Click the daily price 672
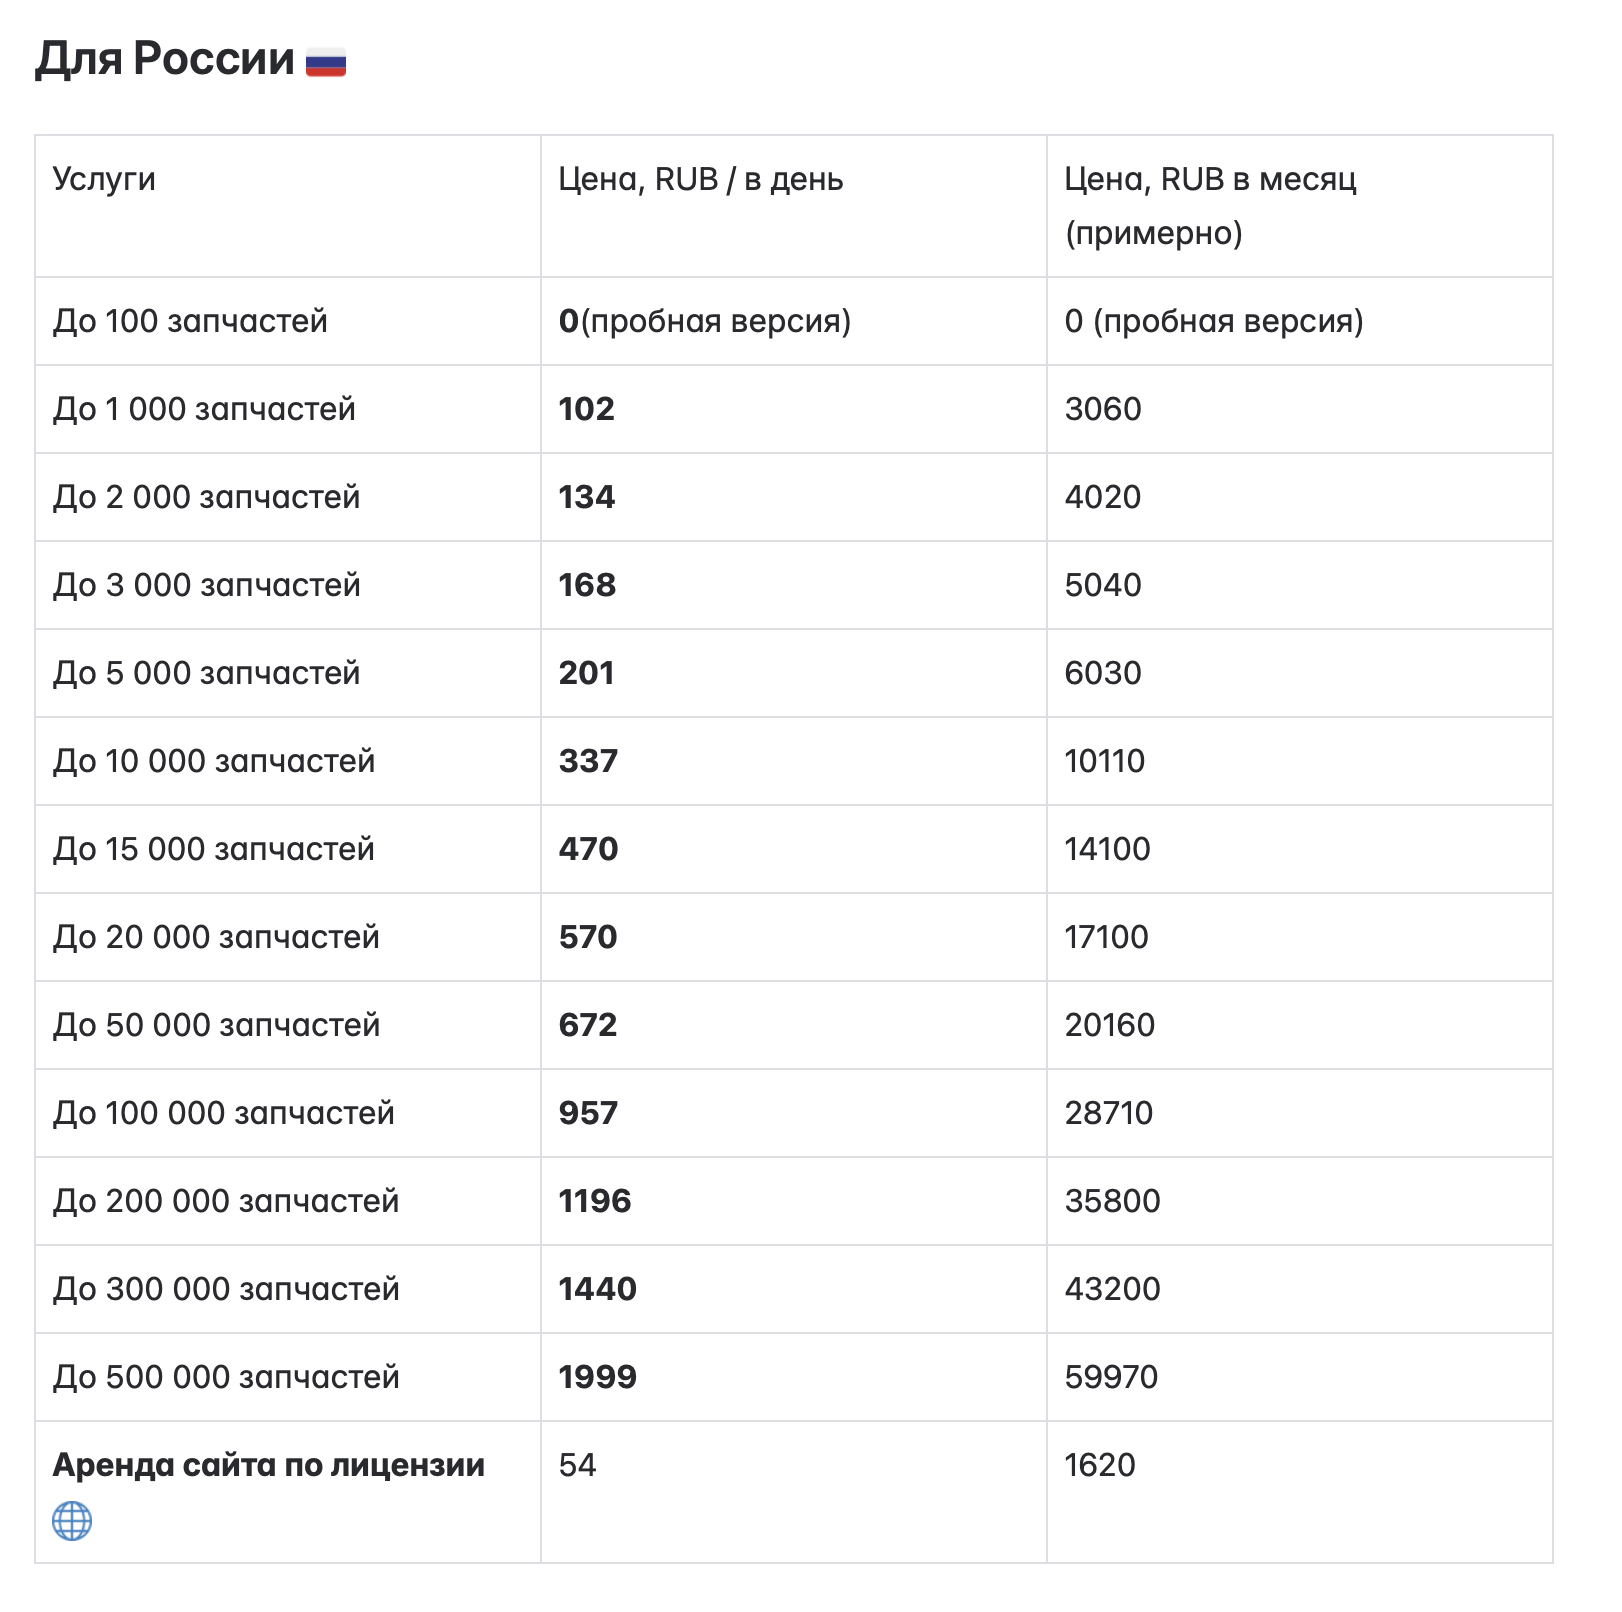The width and height of the screenshot is (1622, 1612). (588, 1025)
